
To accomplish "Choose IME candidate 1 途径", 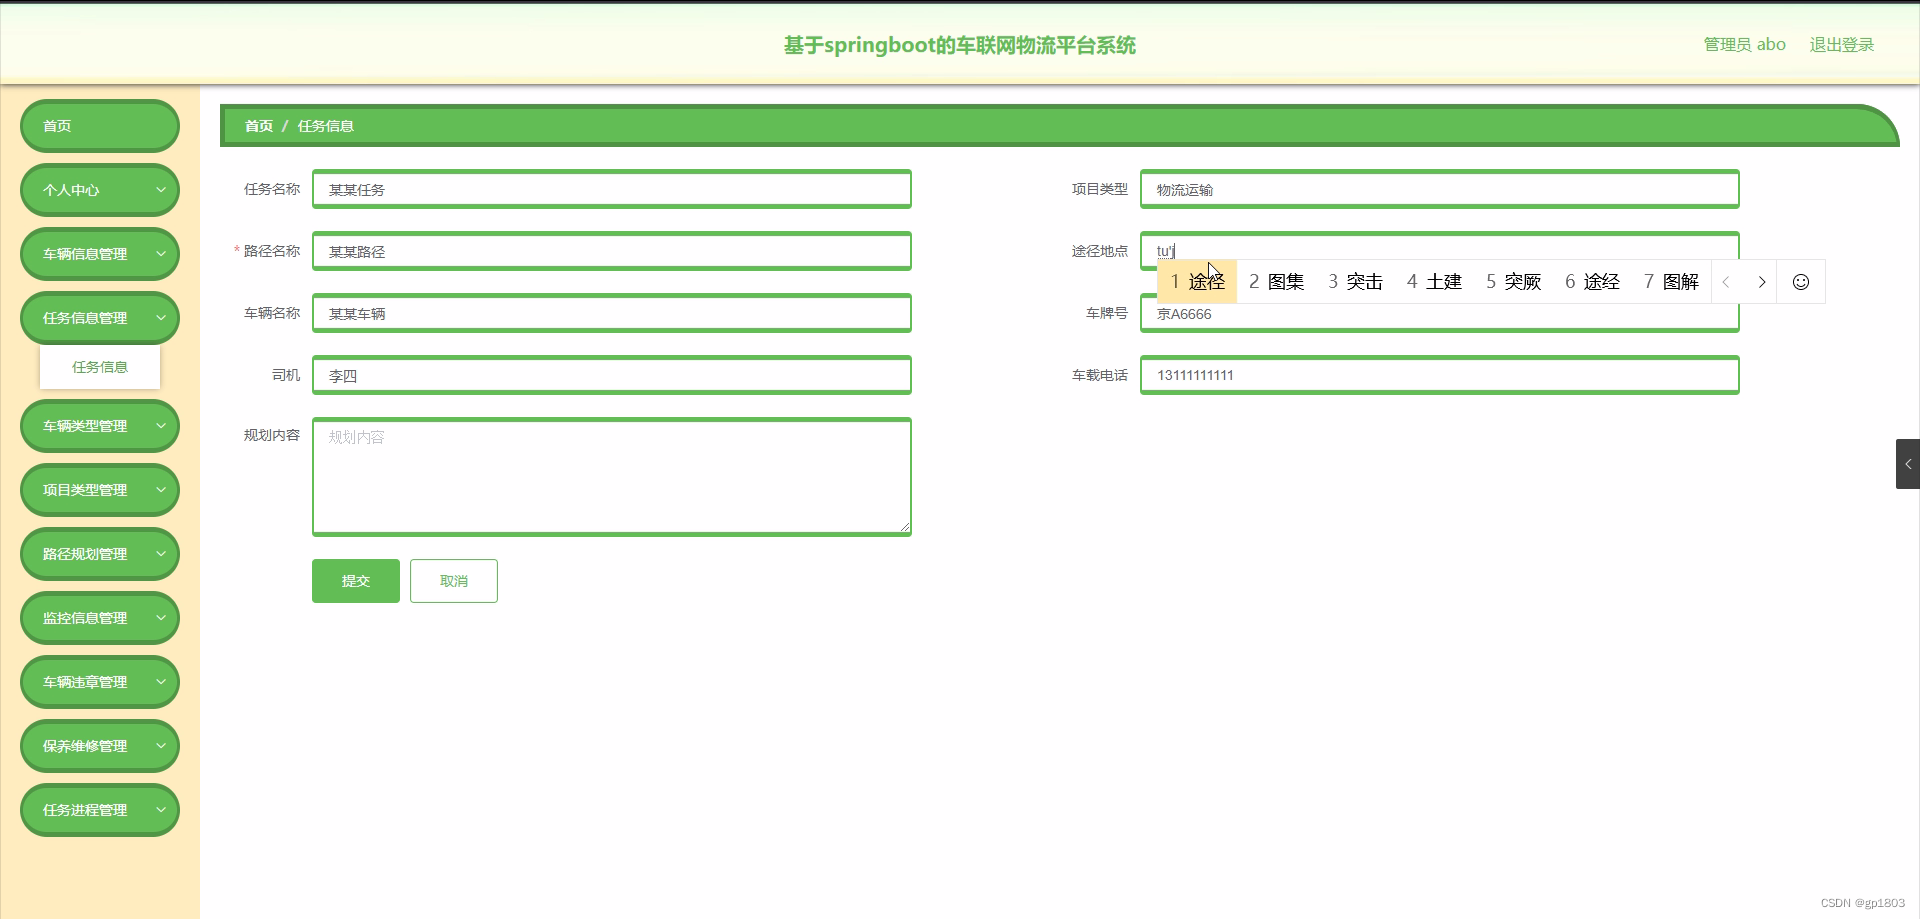I will 1197,282.
